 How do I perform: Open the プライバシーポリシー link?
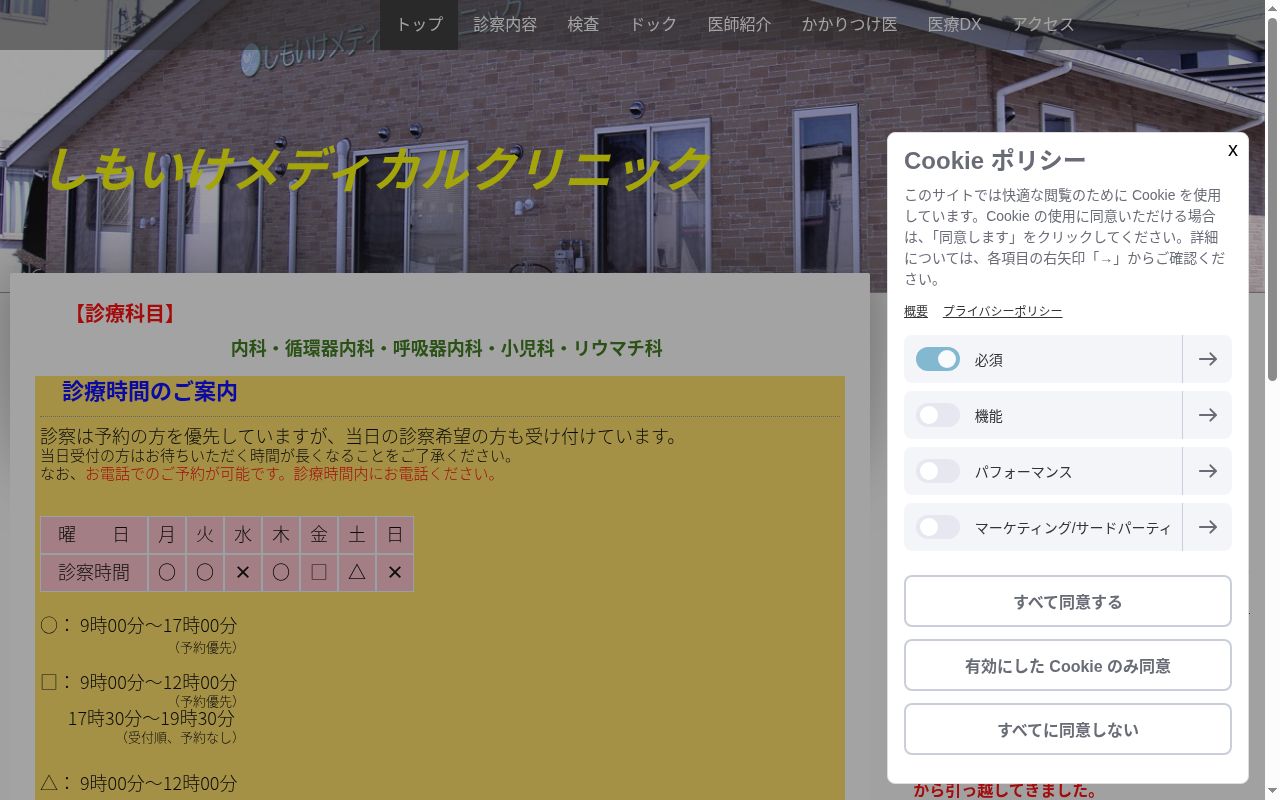pos(1002,311)
